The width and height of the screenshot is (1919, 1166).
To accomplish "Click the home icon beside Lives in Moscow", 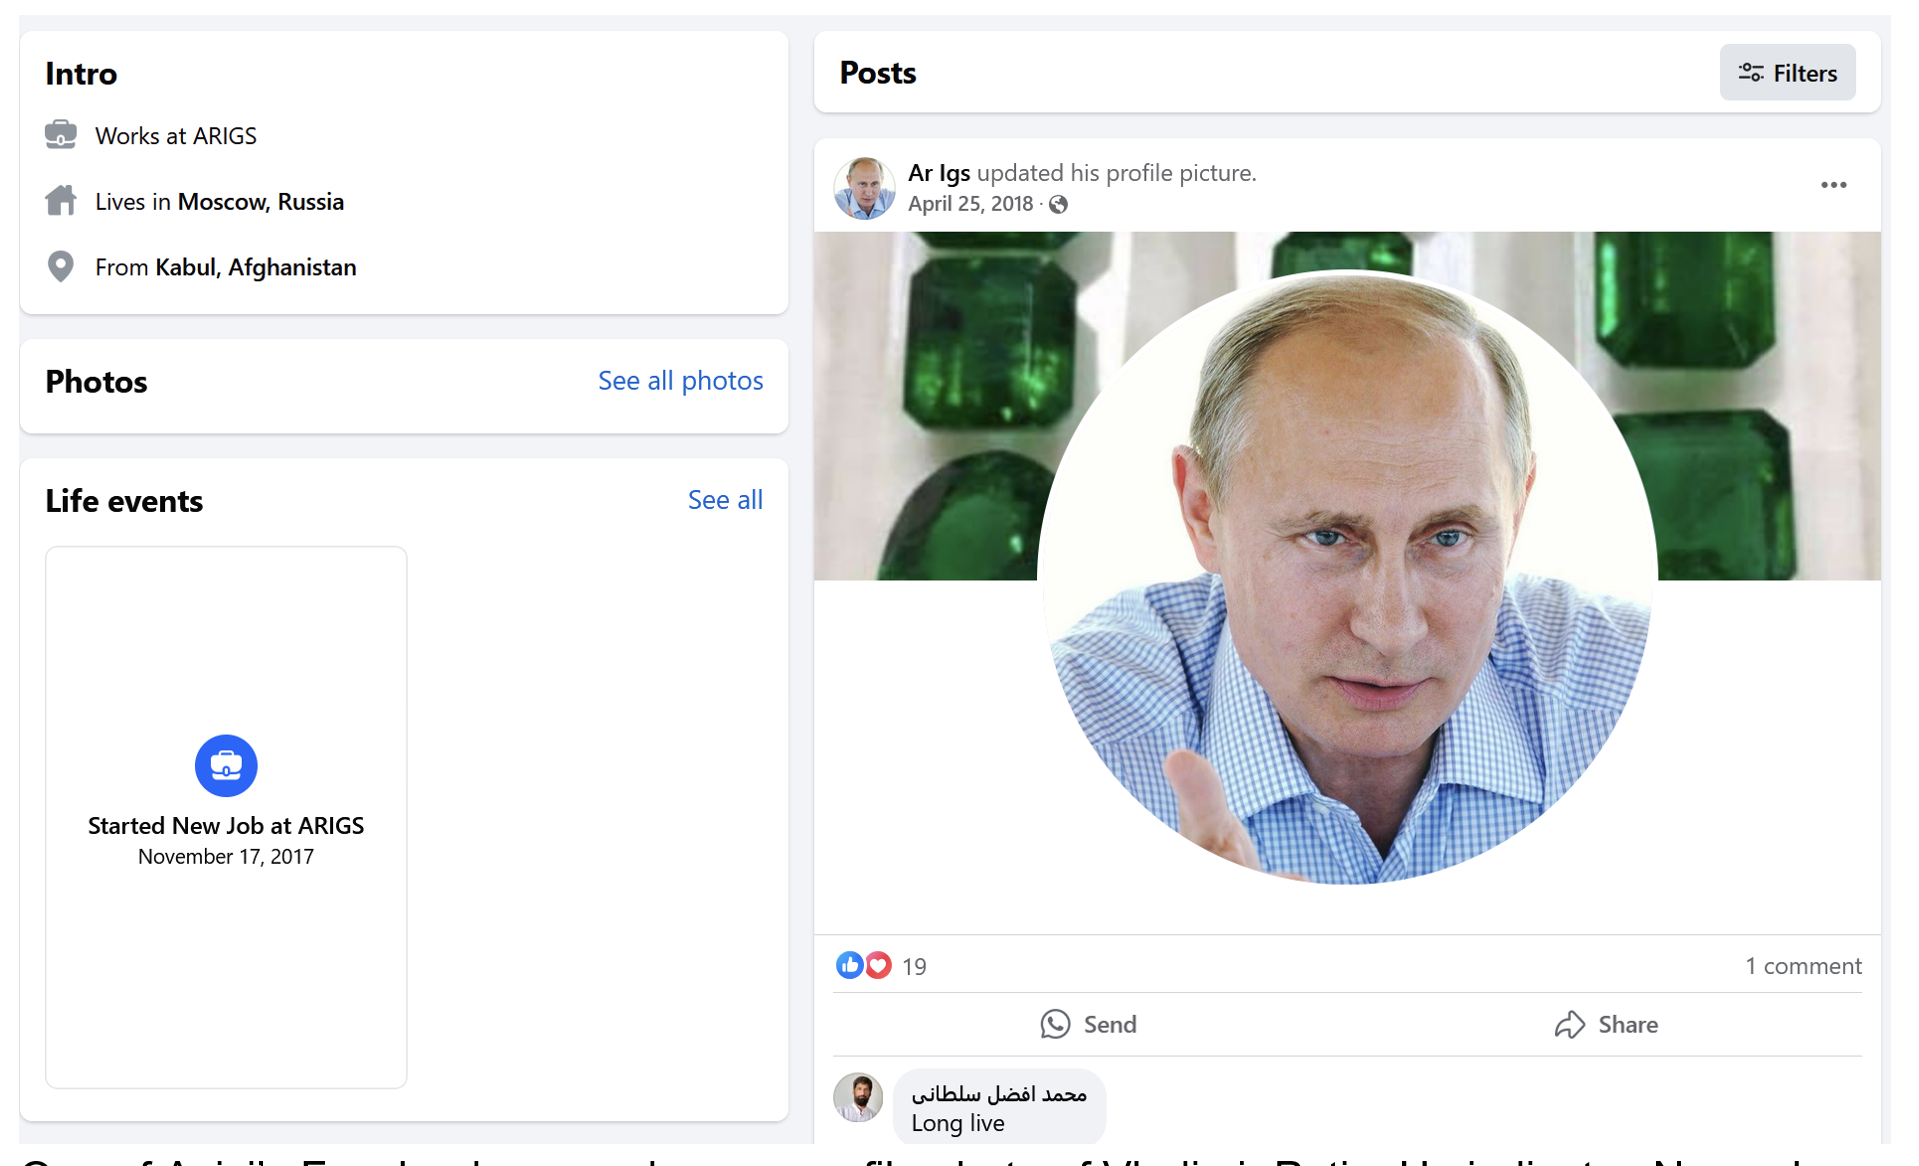I will [61, 200].
